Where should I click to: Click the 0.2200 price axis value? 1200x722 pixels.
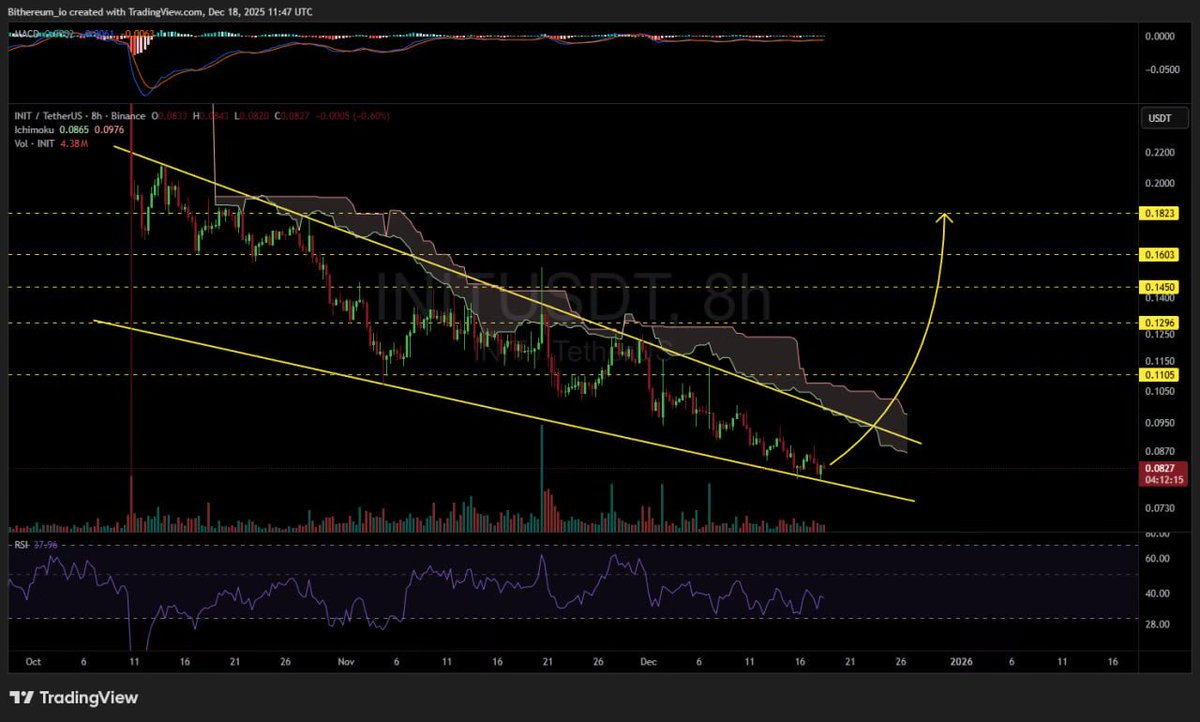pyautogui.click(x=1159, y=153)
